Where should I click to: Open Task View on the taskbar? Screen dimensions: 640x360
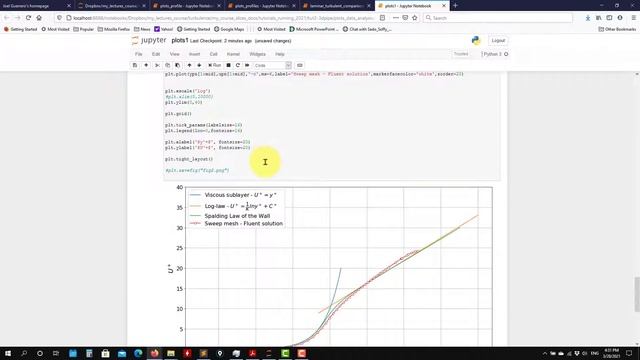56,353
